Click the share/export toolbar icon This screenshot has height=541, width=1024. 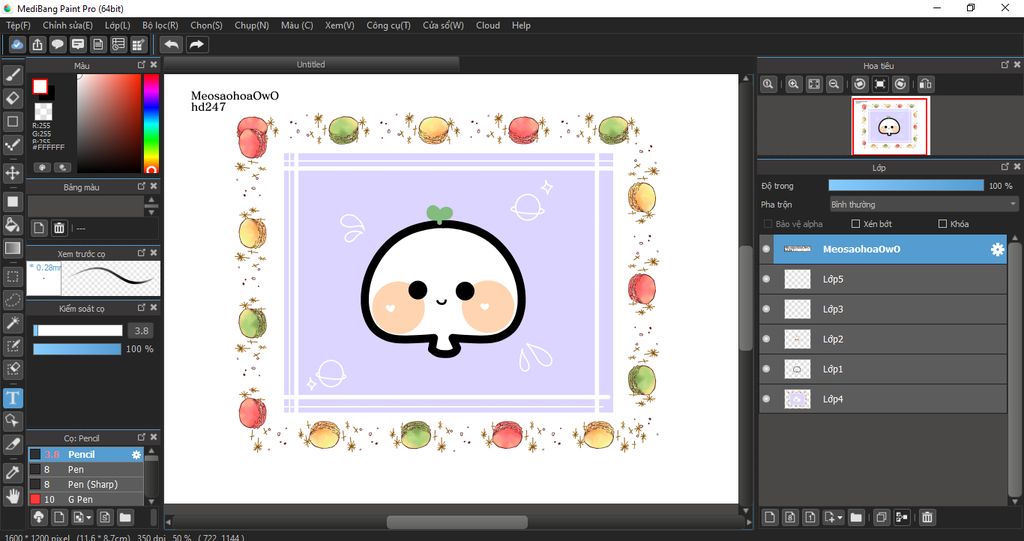click(x=37, y=44)
